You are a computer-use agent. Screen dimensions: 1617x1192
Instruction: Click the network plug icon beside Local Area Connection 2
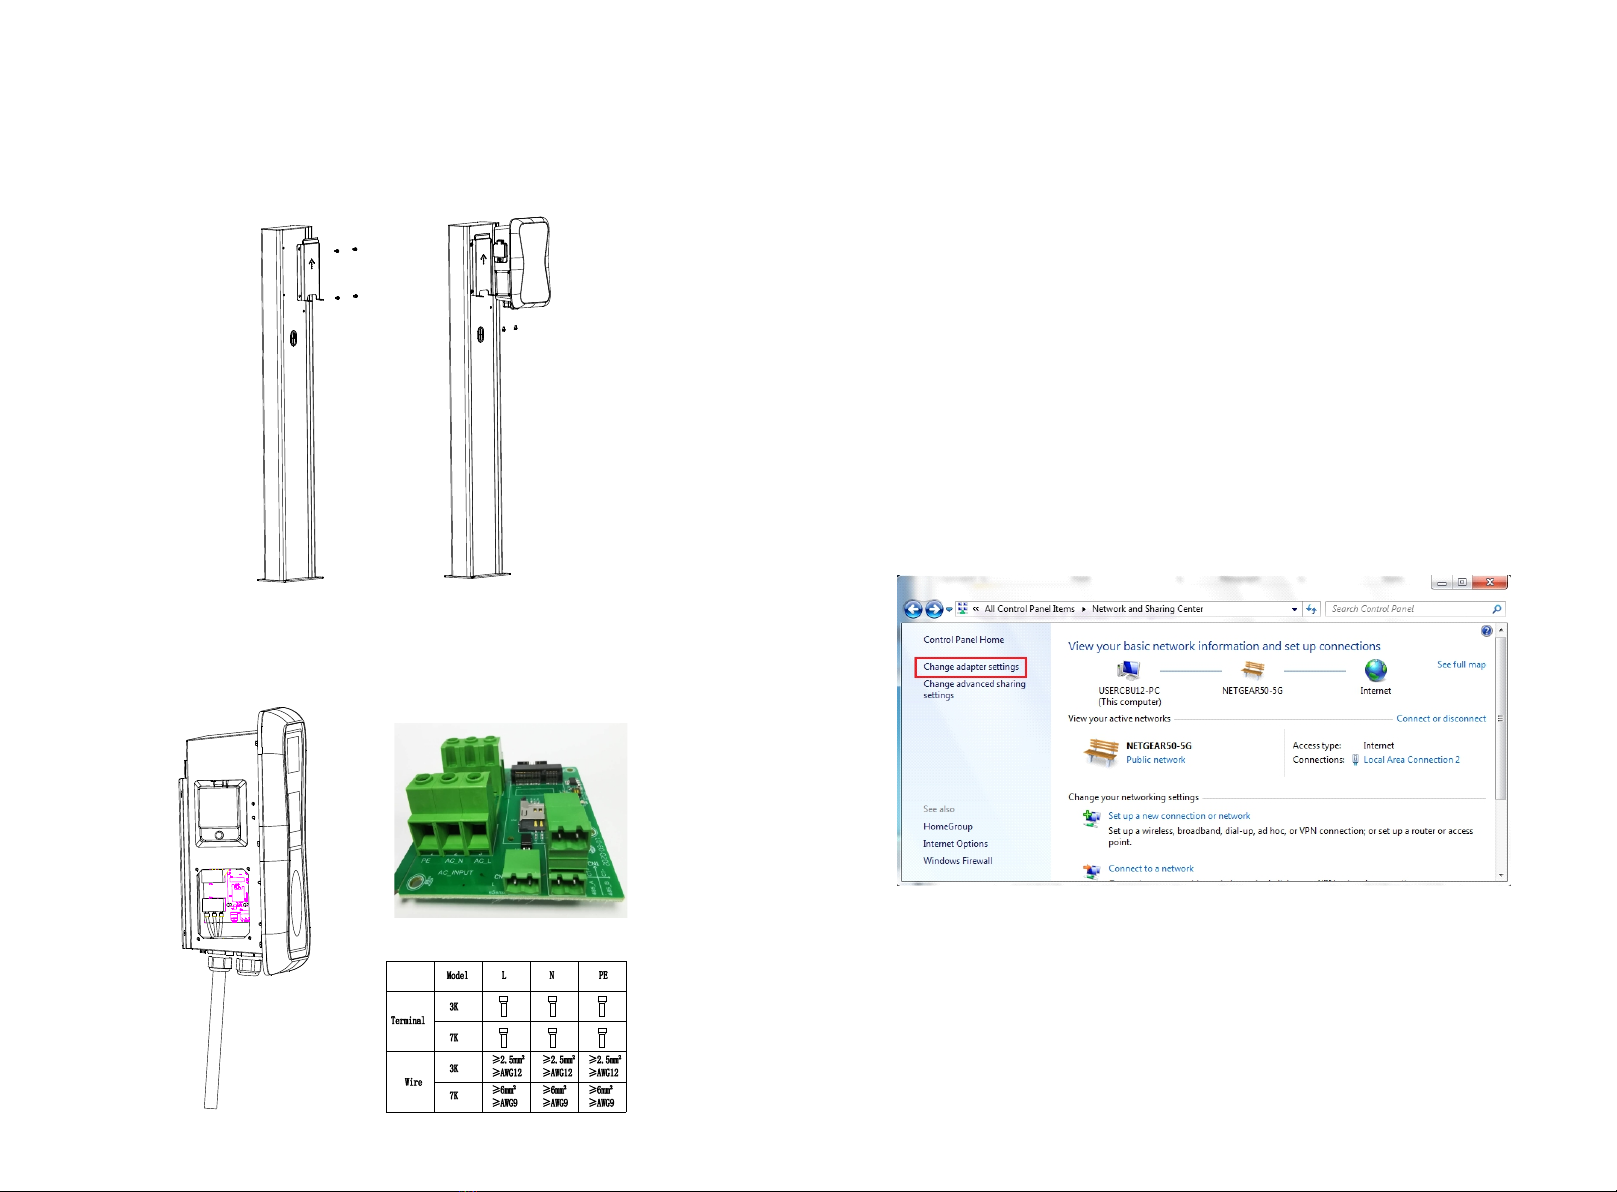[x=1355, y=760]
